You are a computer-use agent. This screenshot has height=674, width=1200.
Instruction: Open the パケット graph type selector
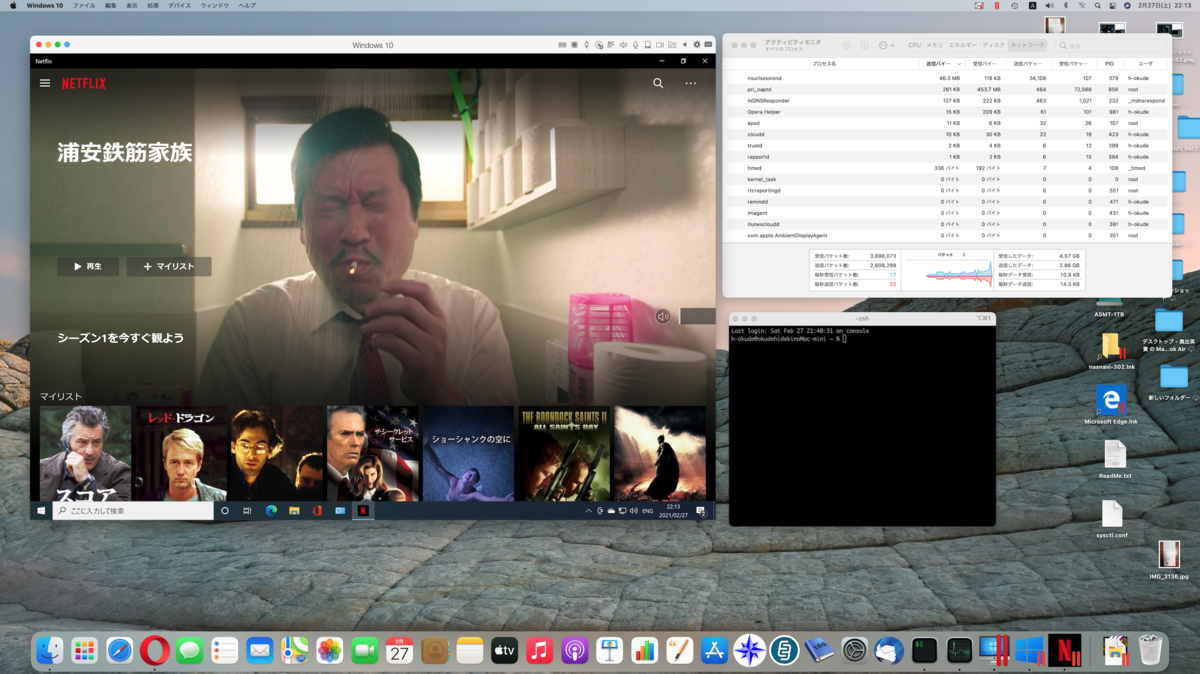point(950,255)
